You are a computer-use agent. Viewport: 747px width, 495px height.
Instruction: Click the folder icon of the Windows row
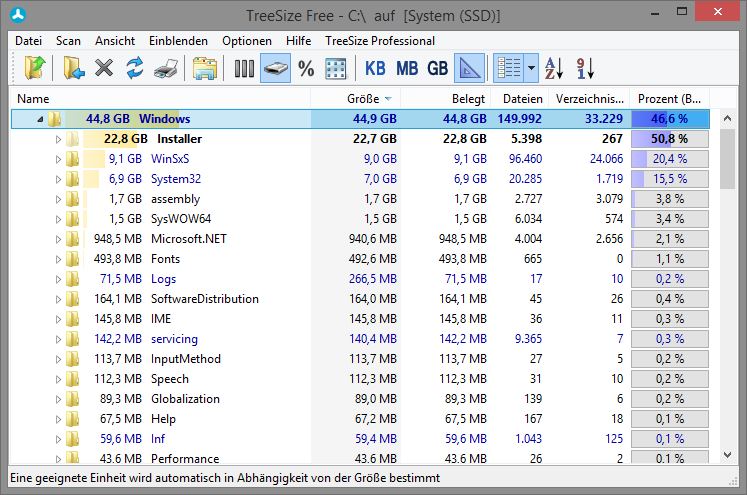click(x=54, y=119)
